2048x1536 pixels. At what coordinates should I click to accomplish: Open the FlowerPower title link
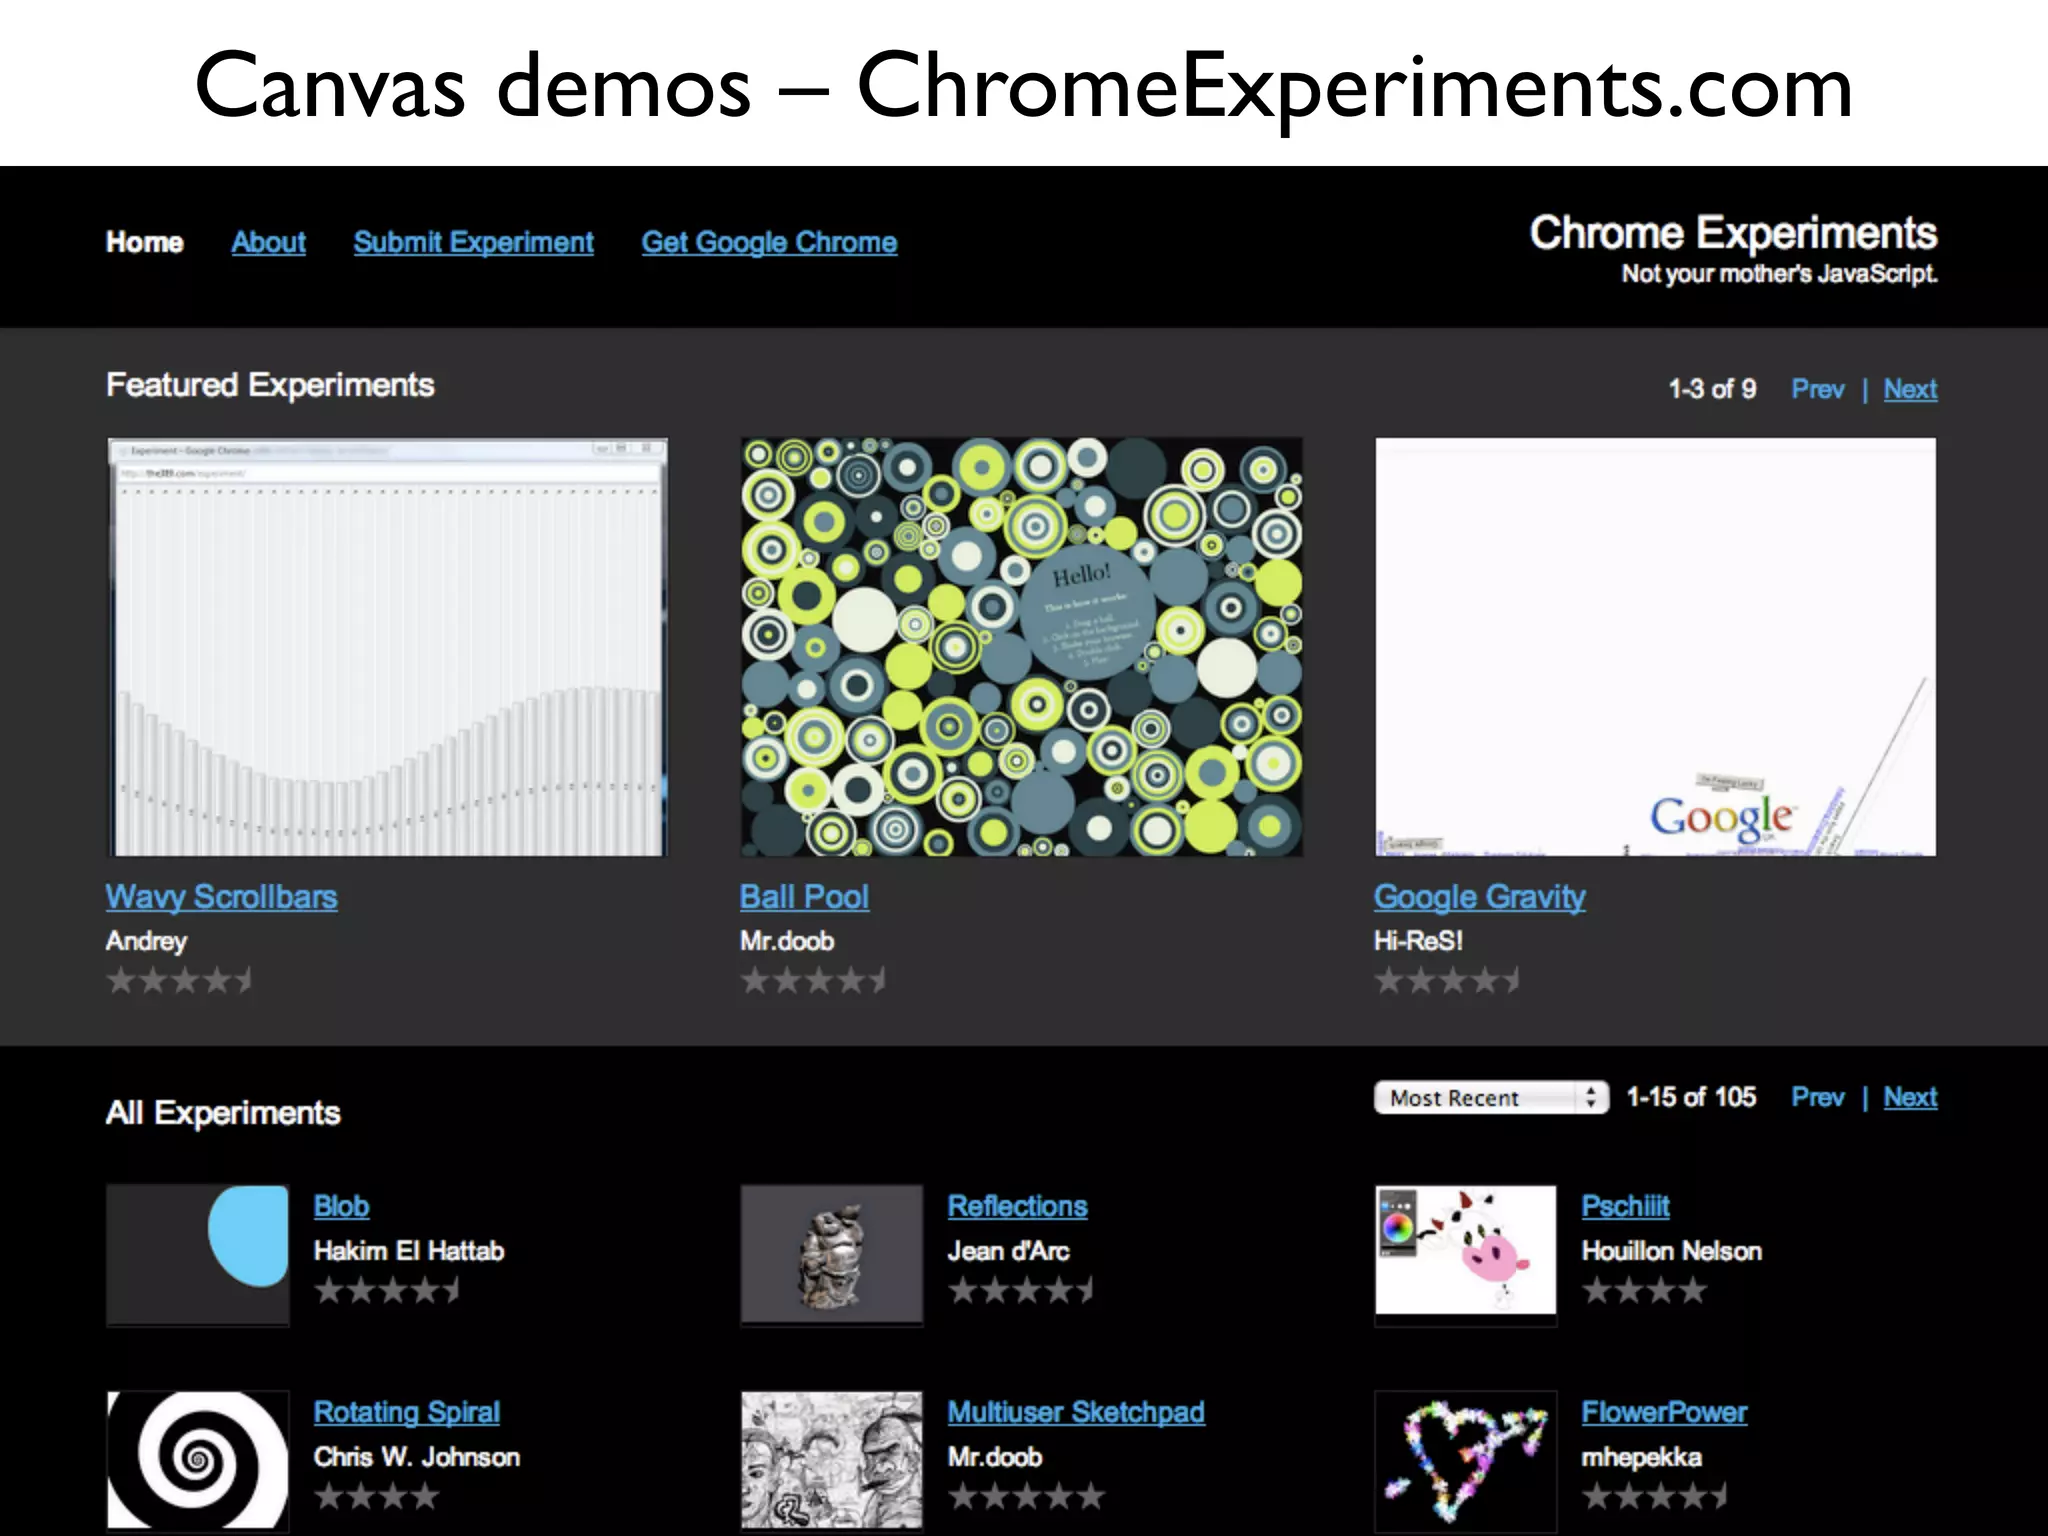[x=1664, y=1412]
